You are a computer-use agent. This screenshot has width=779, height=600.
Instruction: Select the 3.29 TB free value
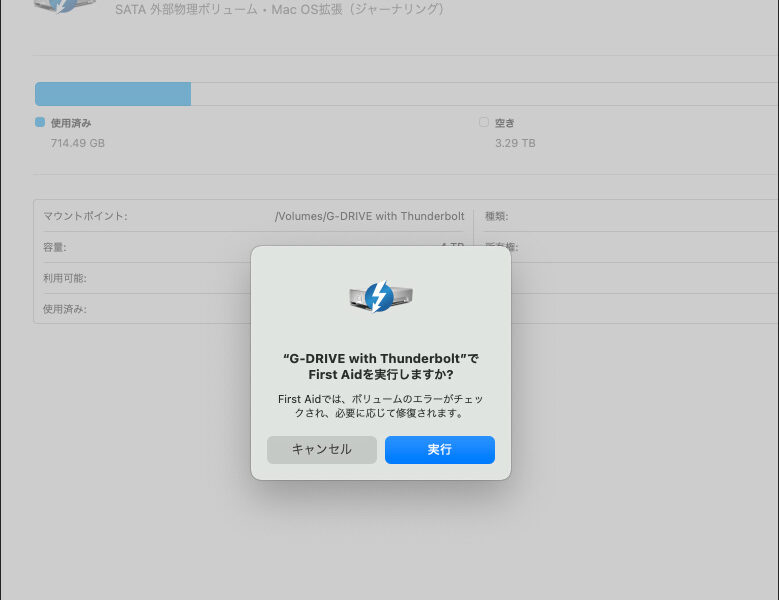[x=515, y=143]
